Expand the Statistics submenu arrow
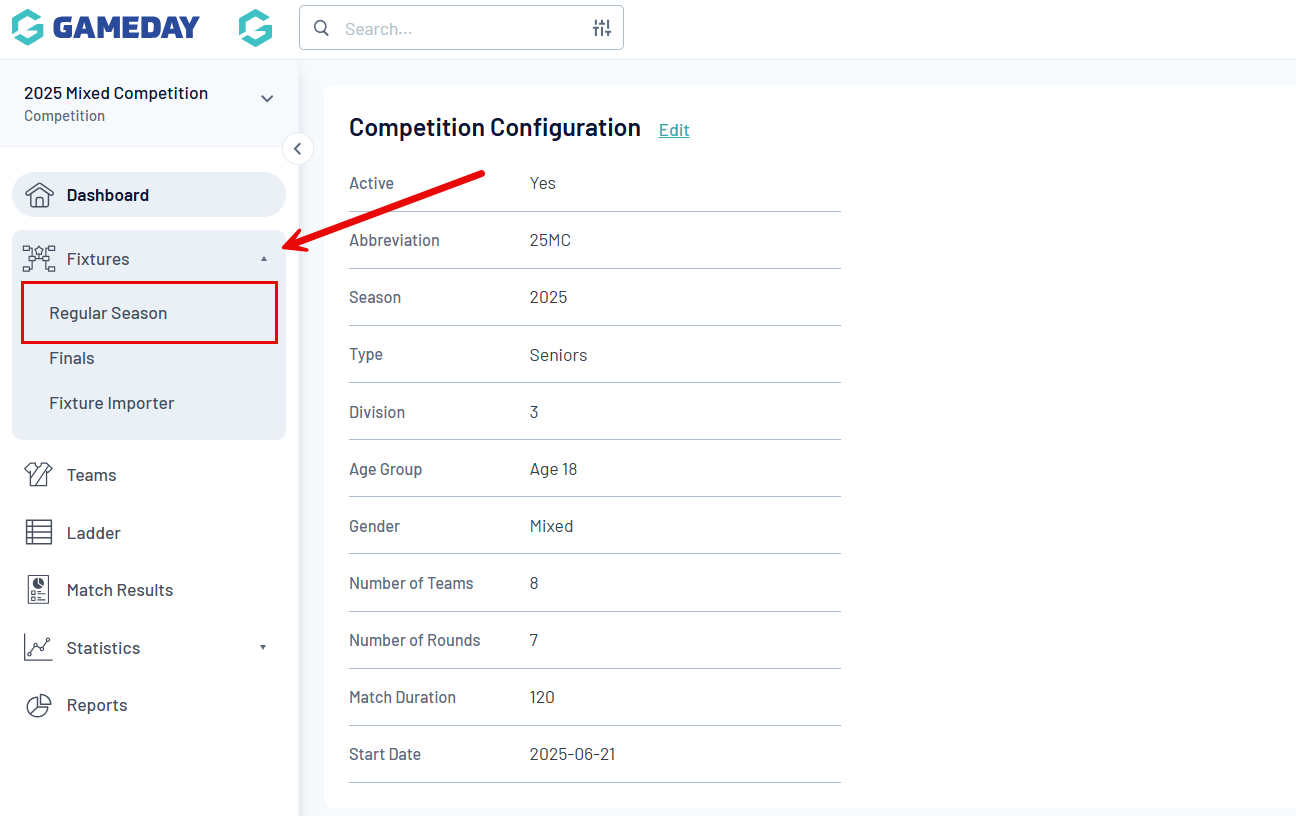1296x816 pixels. tap(263, 648)
